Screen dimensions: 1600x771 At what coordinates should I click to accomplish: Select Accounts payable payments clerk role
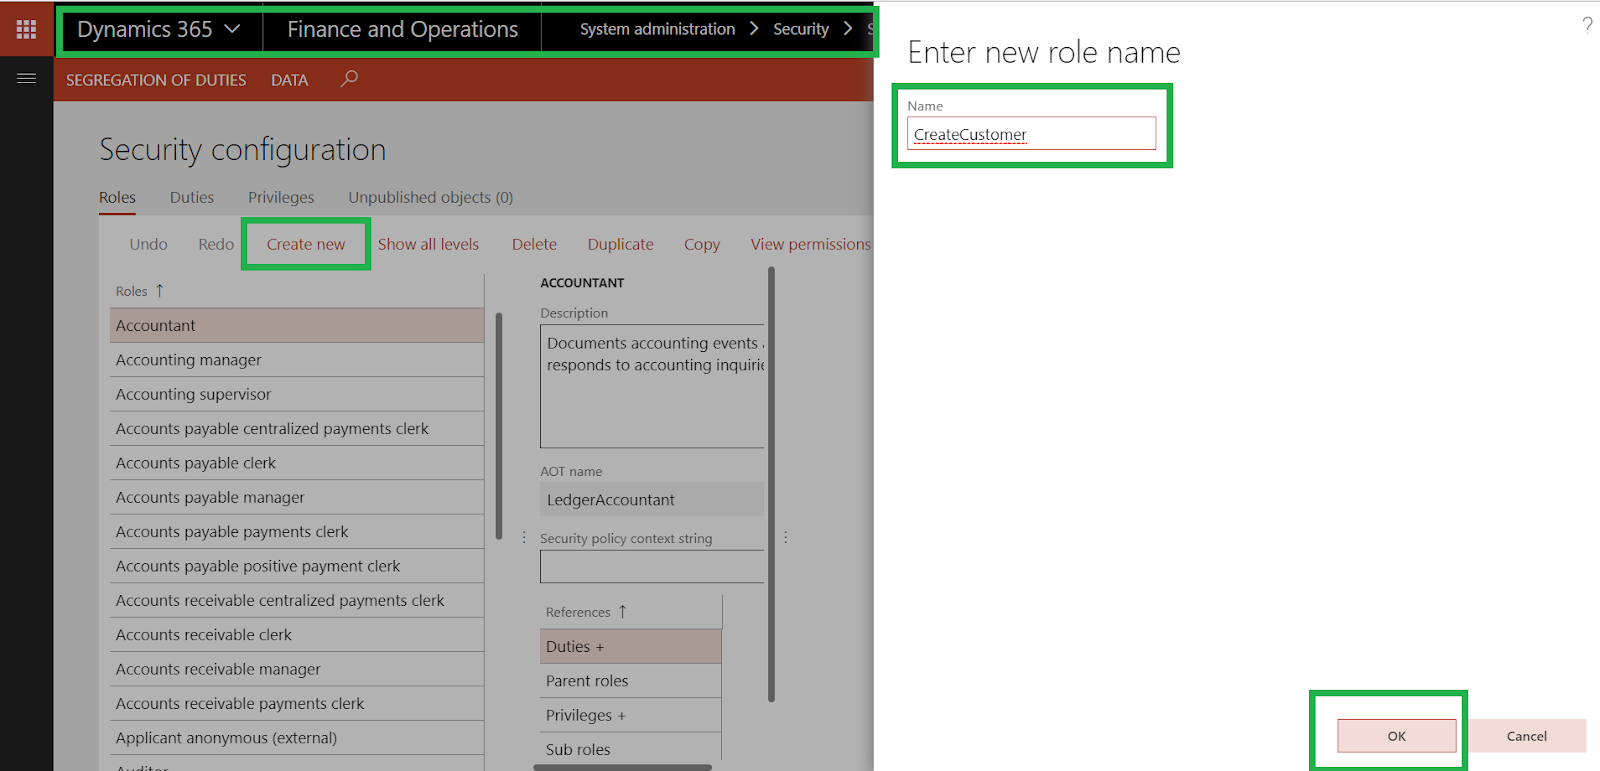click(297, 532)
